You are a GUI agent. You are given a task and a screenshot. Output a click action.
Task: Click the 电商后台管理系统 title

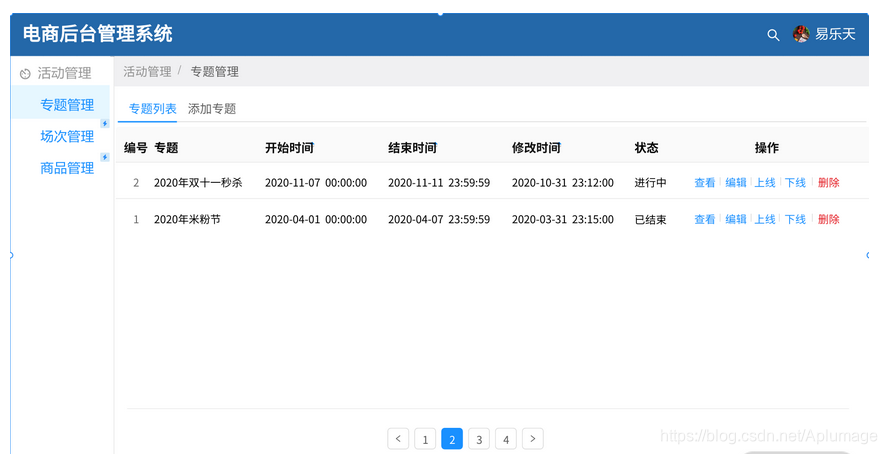click(x=98, y=33)
